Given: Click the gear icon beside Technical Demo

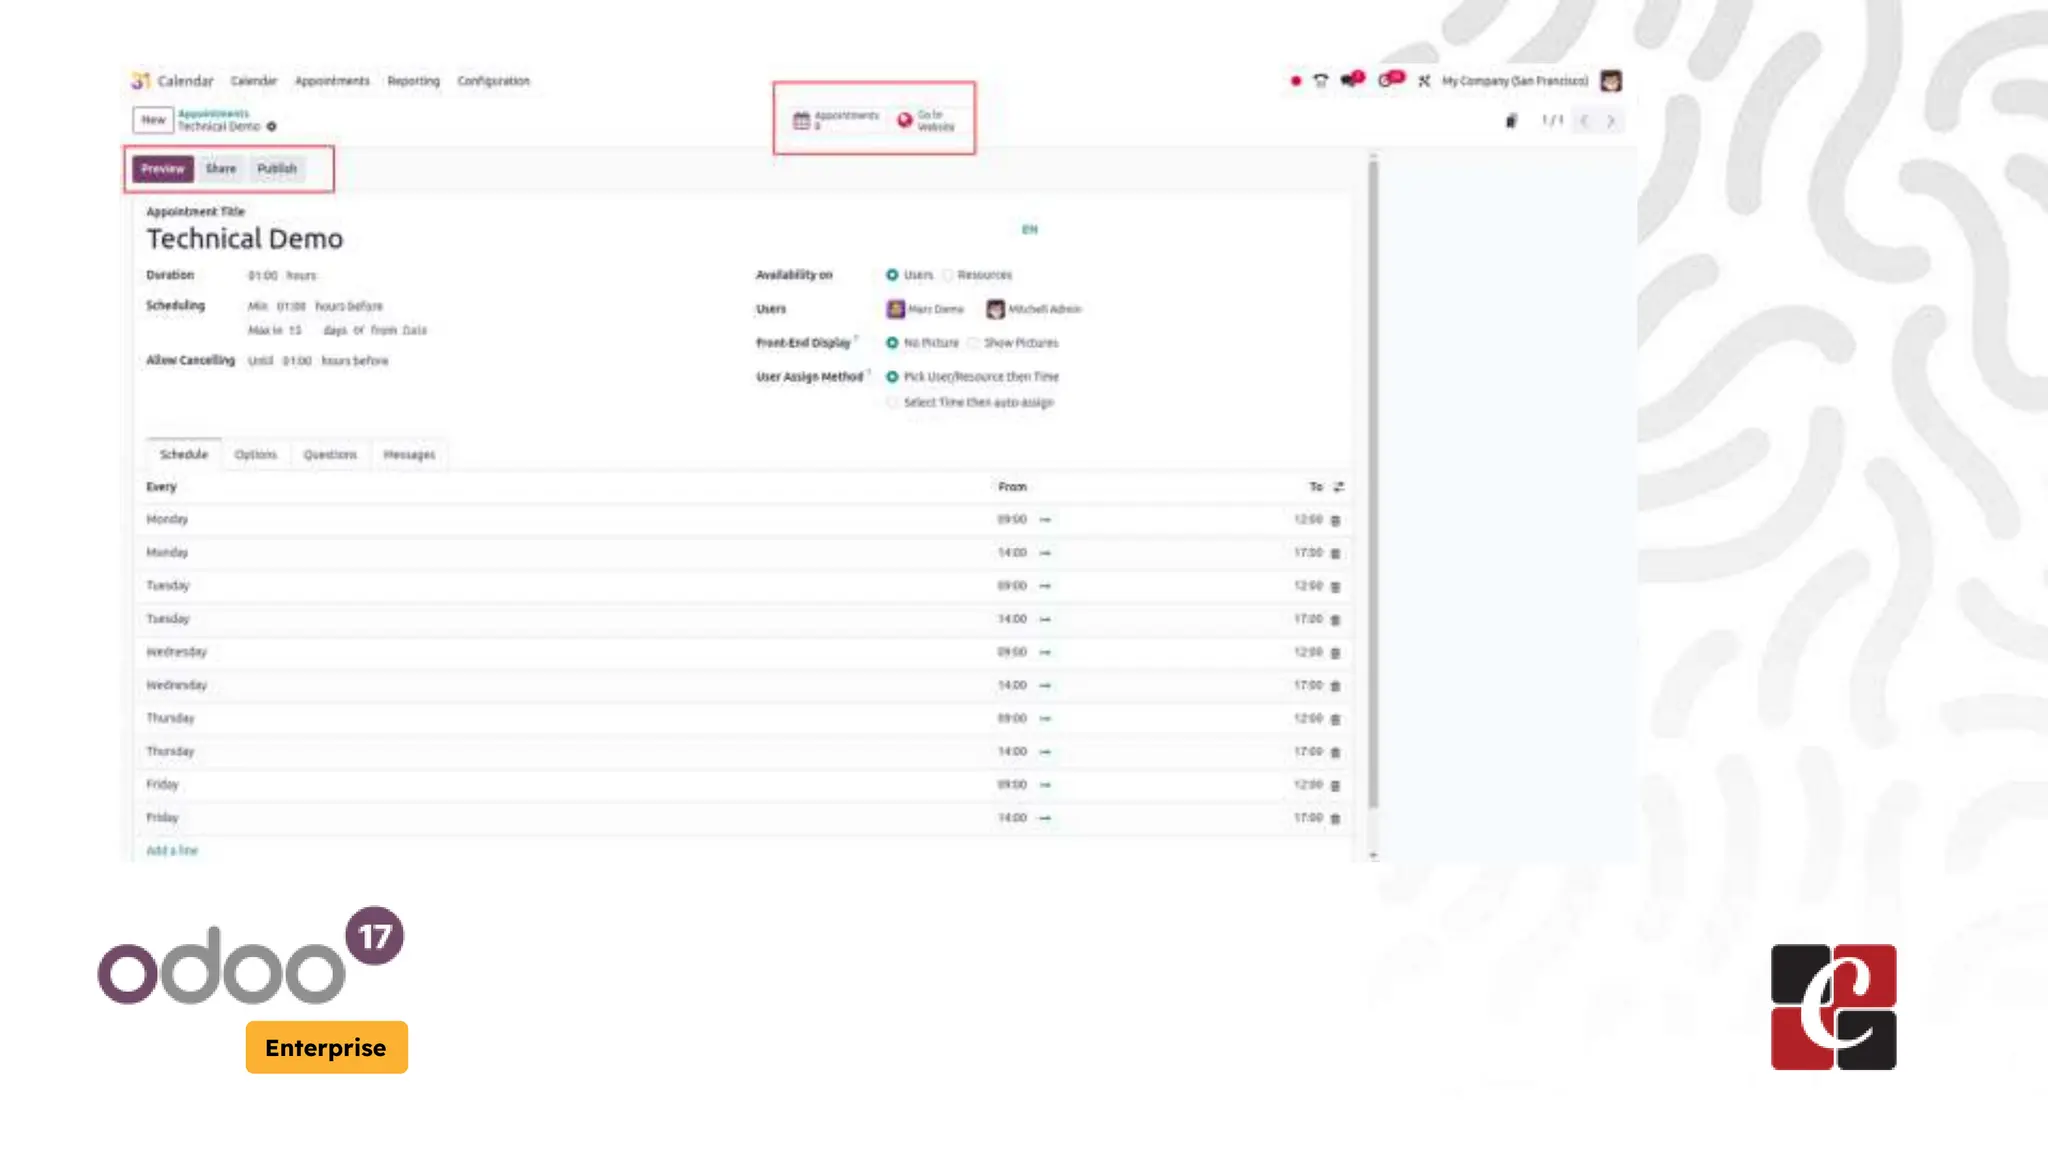Looking at the screenshot, I should click(272, 127).
